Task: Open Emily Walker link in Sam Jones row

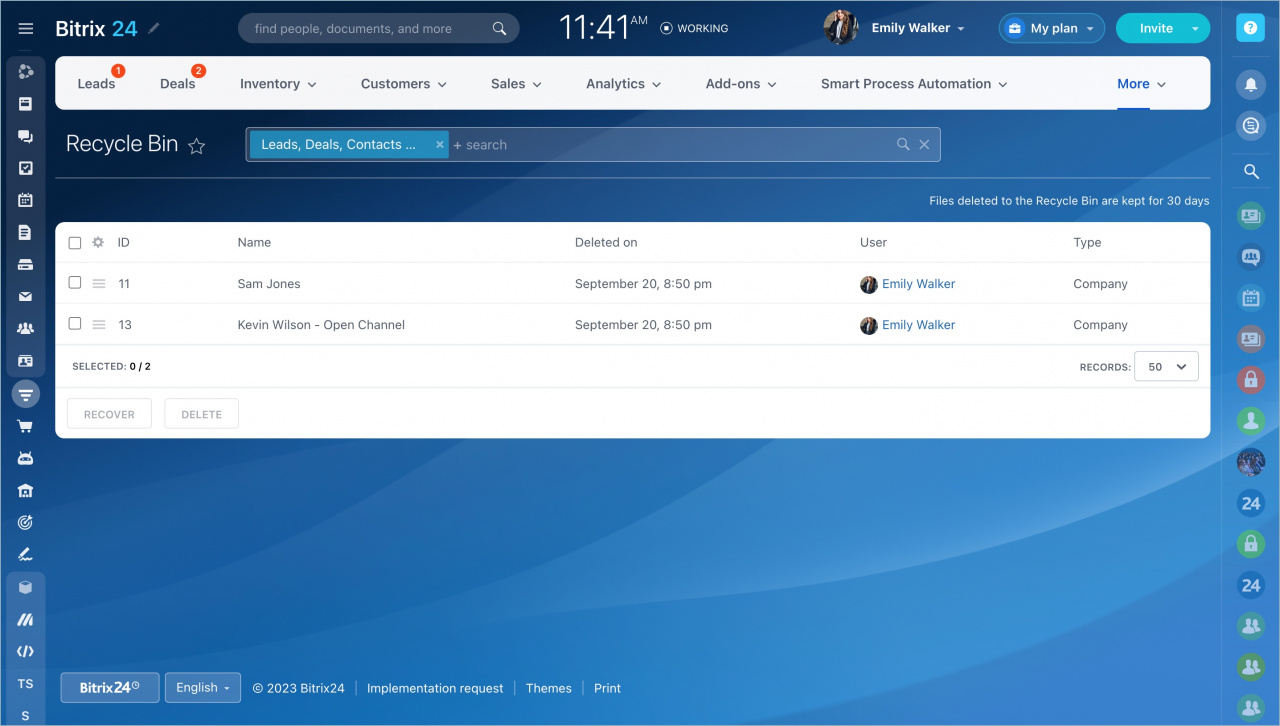Action: tap(918, 284)
